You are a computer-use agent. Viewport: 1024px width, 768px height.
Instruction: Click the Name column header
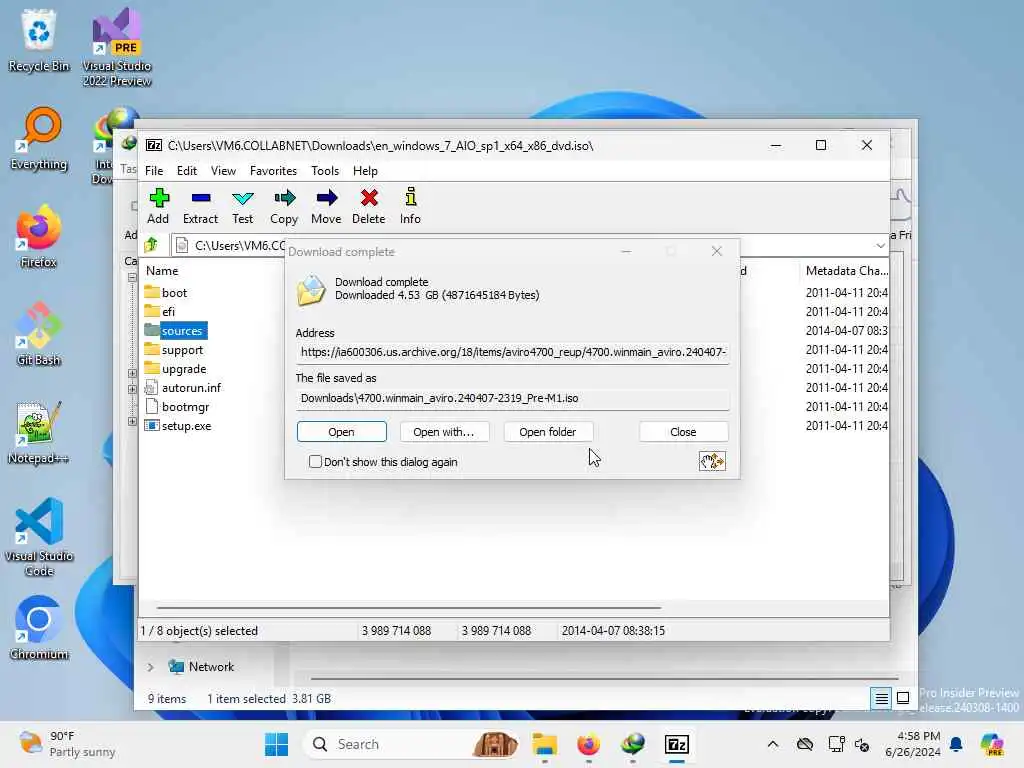click(x=162, y=270)
